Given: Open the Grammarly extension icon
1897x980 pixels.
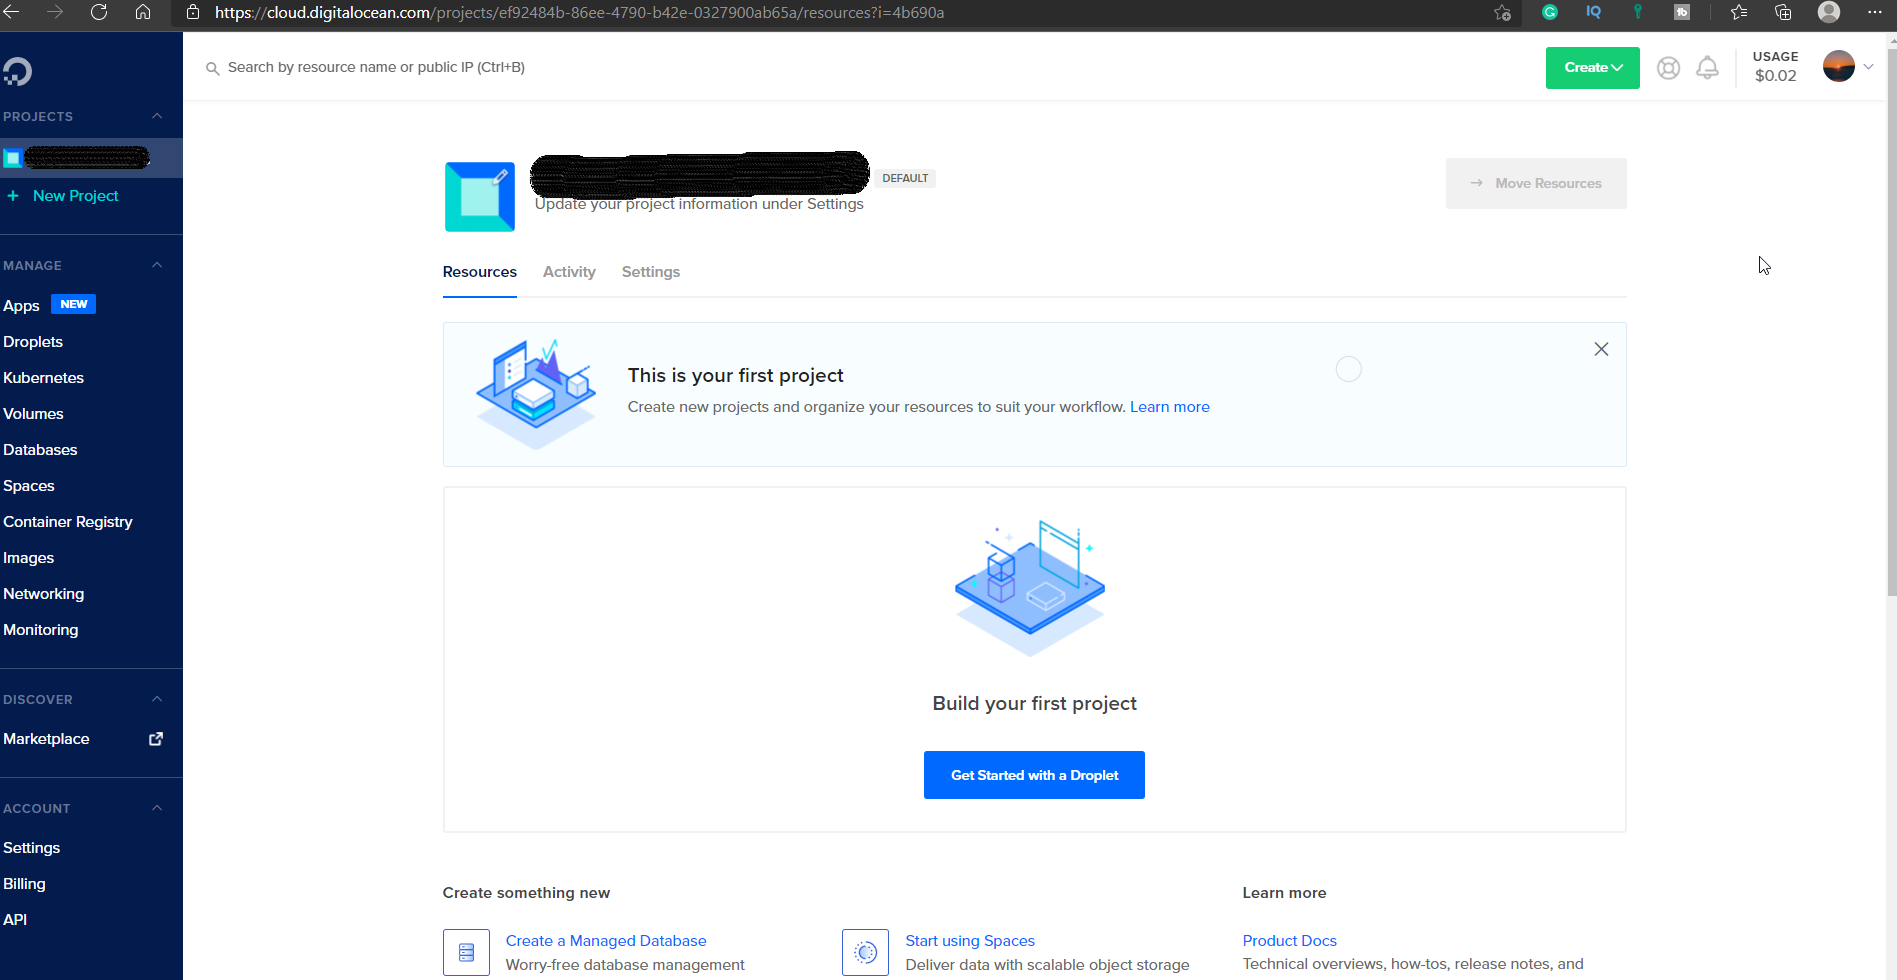Looking at the screenshot, I should (1550, 12).
